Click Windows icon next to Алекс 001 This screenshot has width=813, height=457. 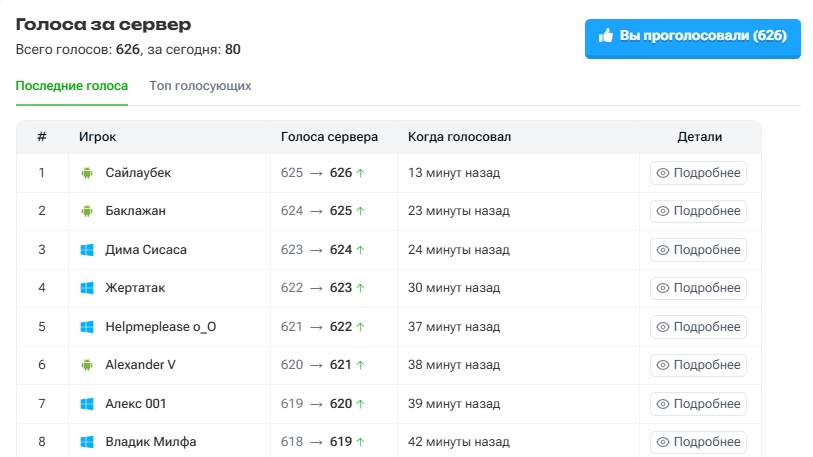tap(87, 404)
